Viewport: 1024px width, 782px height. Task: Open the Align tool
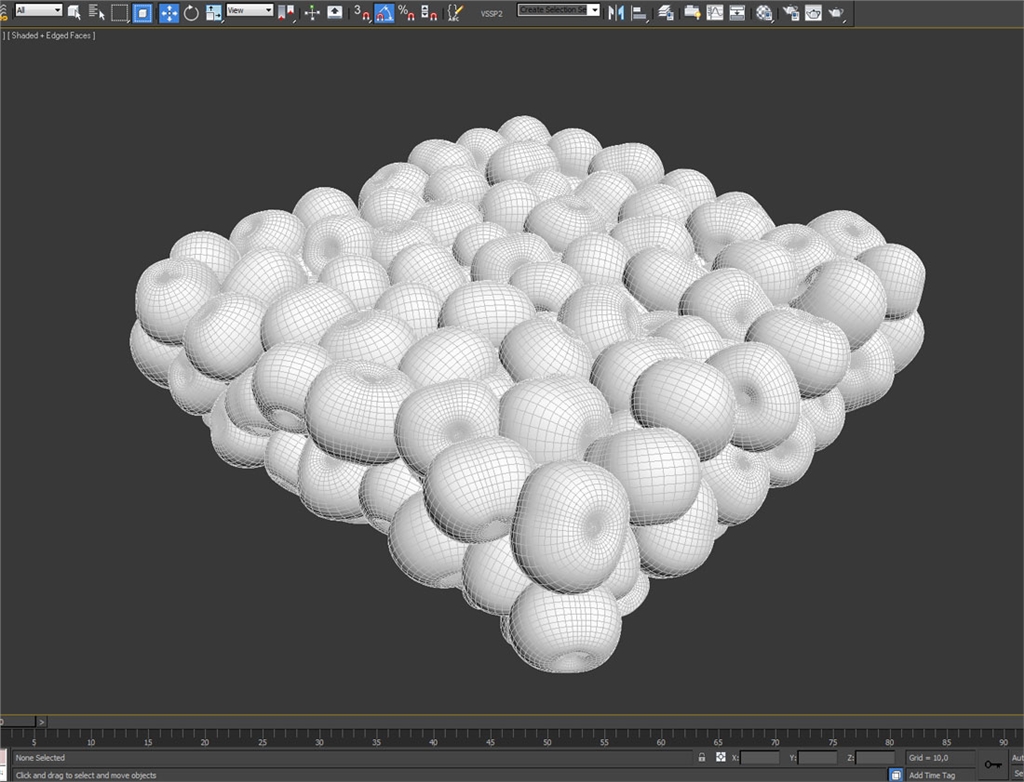640,13
